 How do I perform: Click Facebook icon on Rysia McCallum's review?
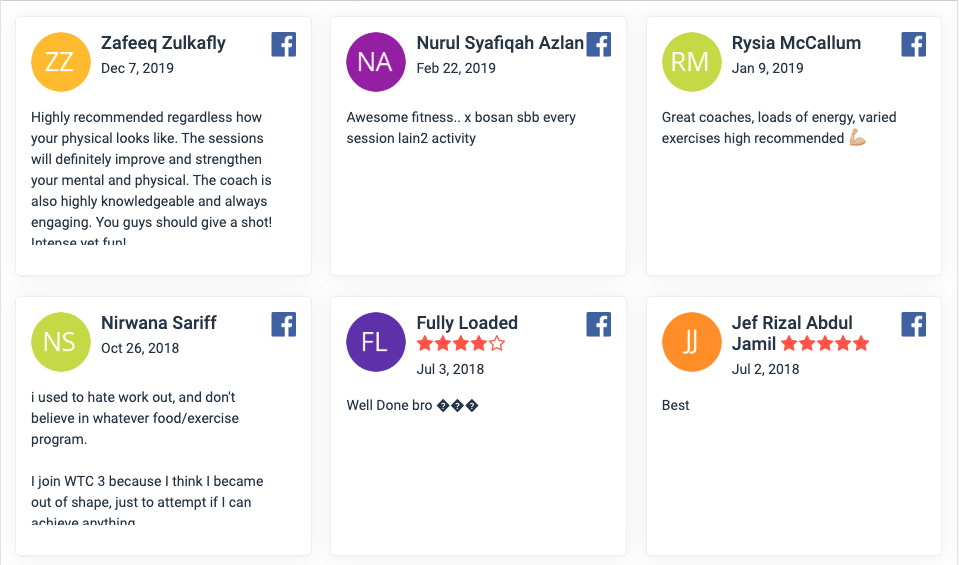pyautogui.click(x=913, y=44)
